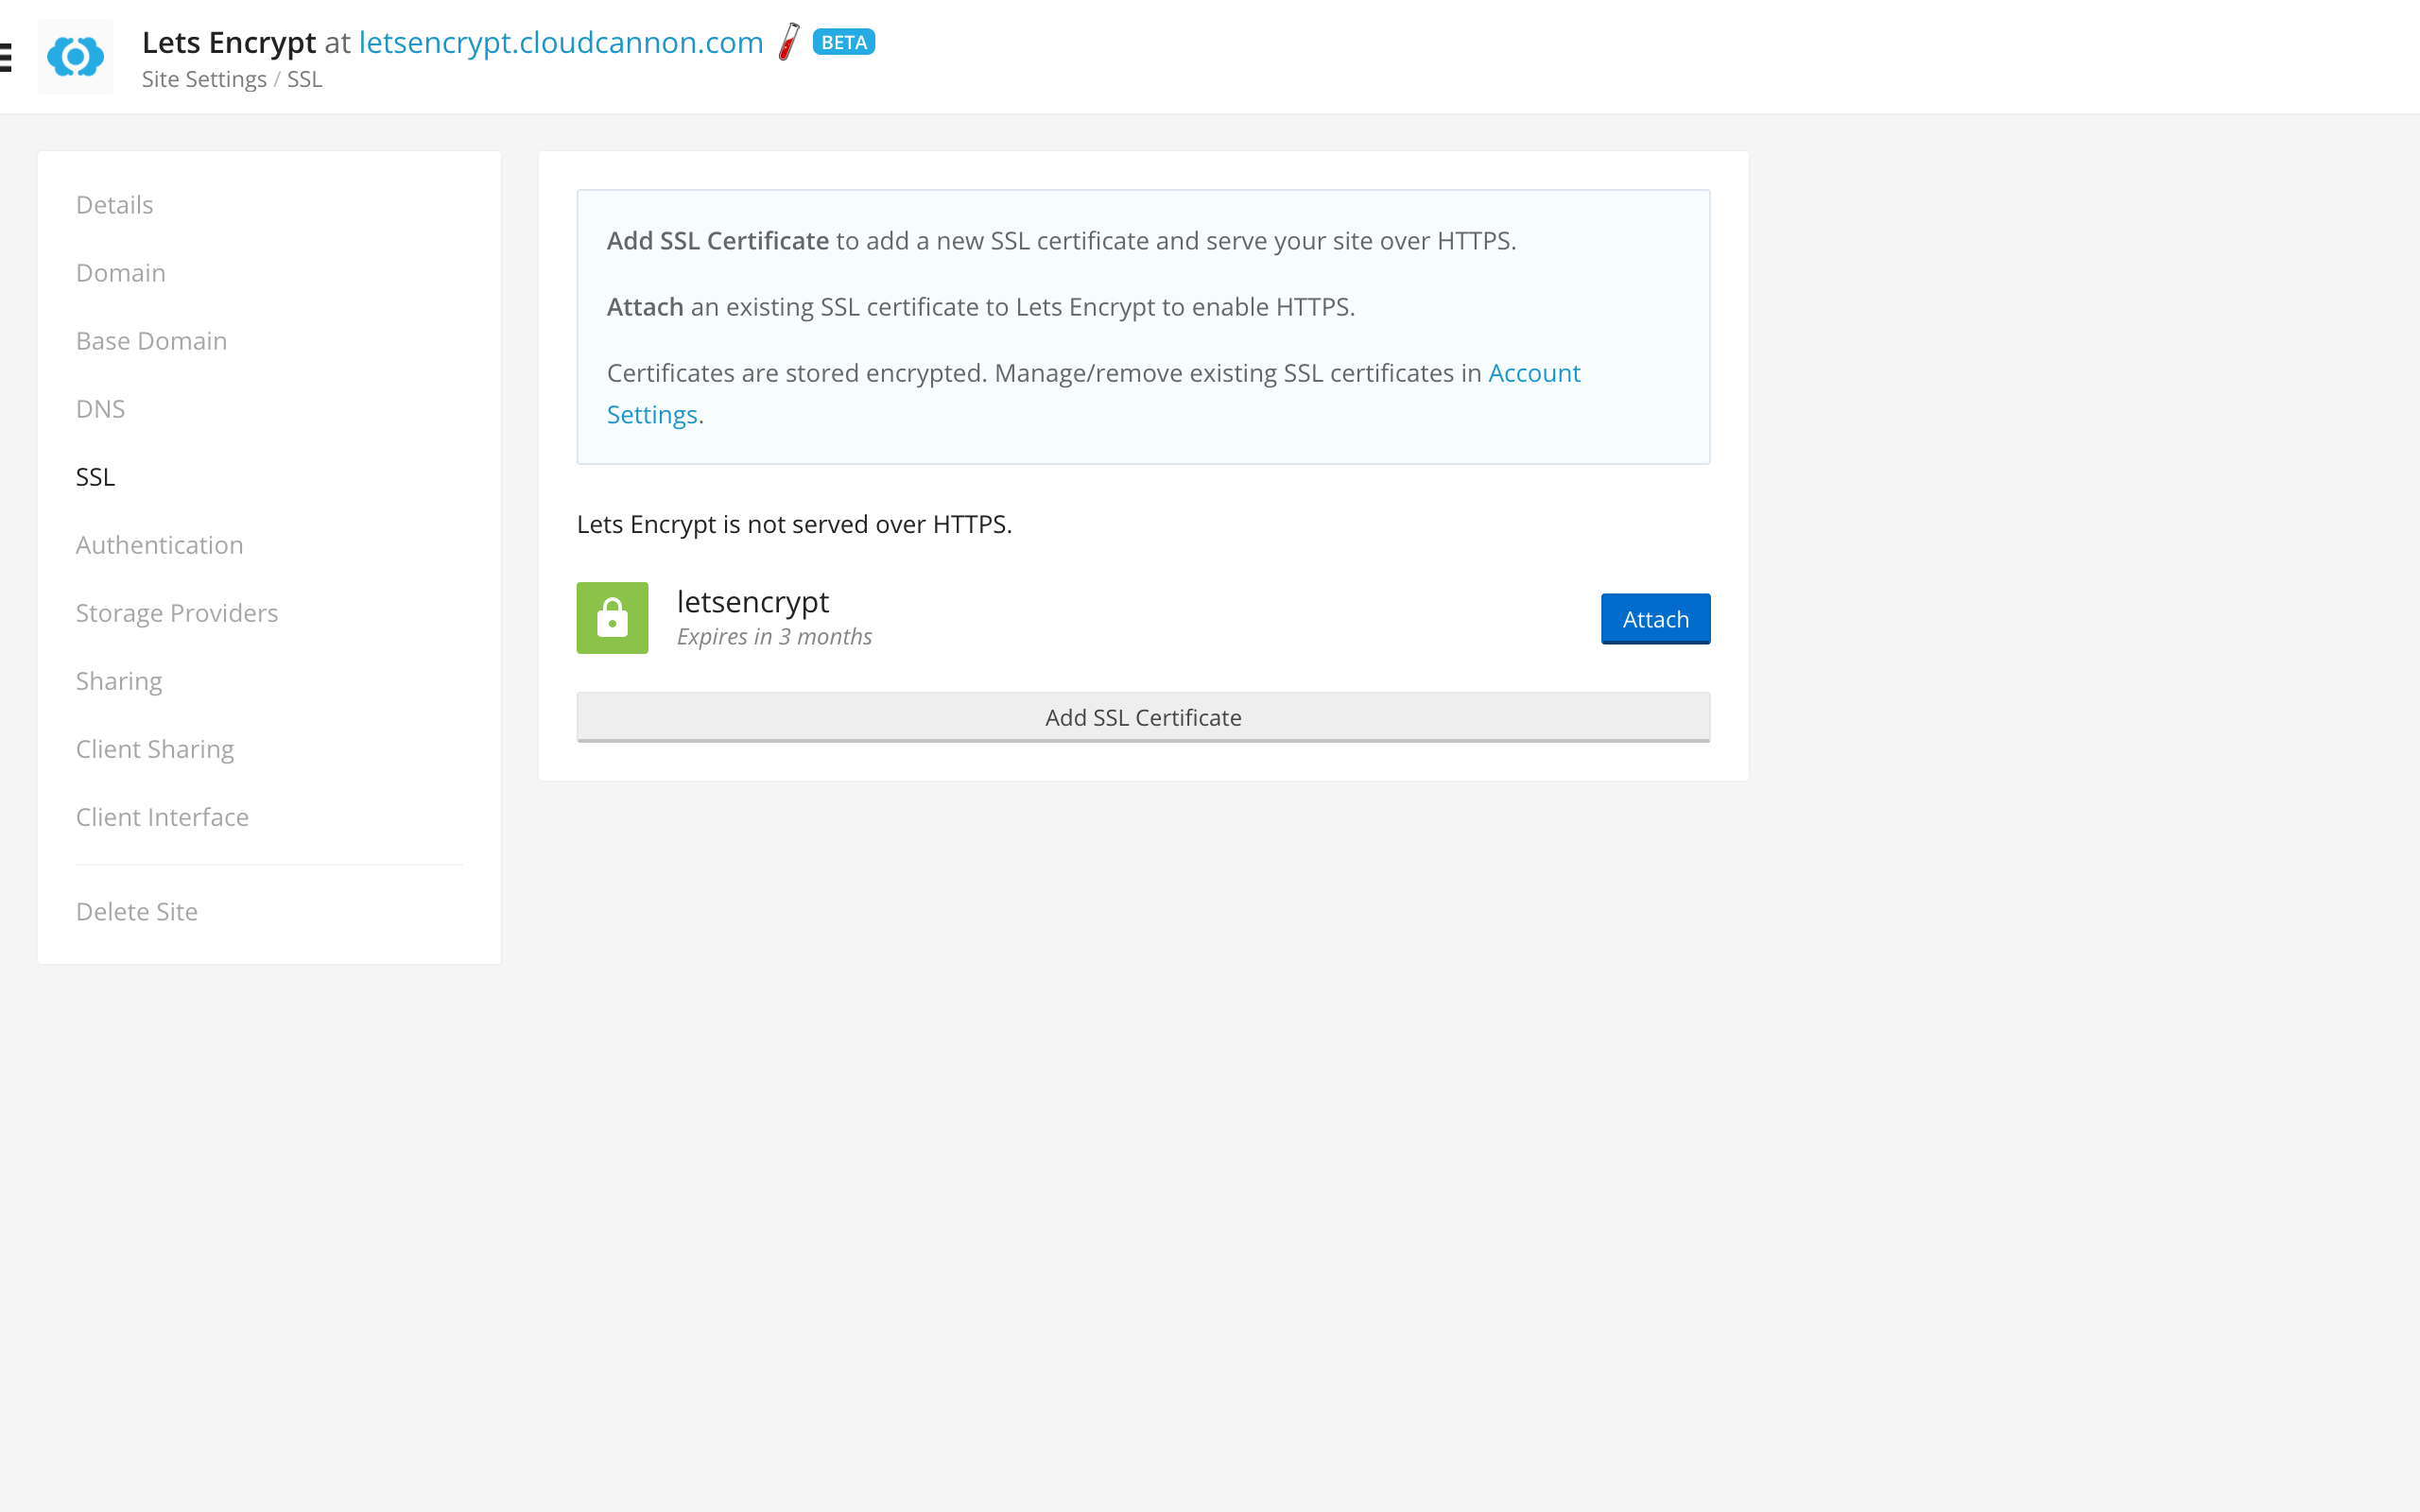The height and width of the screenshot is (1512, 2420).
Task: Click the BETA badge icon
Action: pyautogui.click(x=845, y=42)
